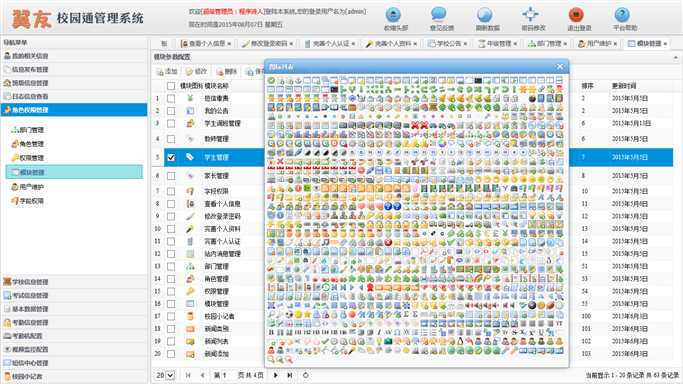Pick the soccer ball icon in picker grid
The image size is (683, 384).
(x=289, y=314)
